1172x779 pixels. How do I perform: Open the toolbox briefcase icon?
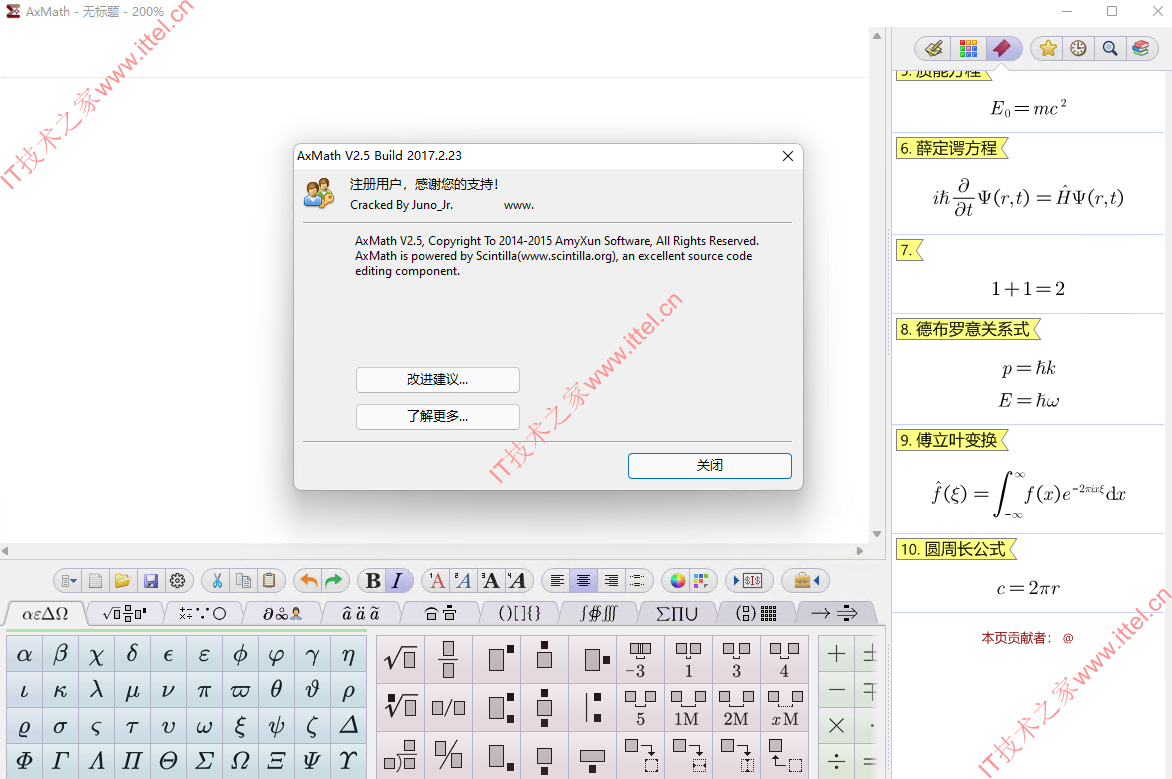point(806,581)
